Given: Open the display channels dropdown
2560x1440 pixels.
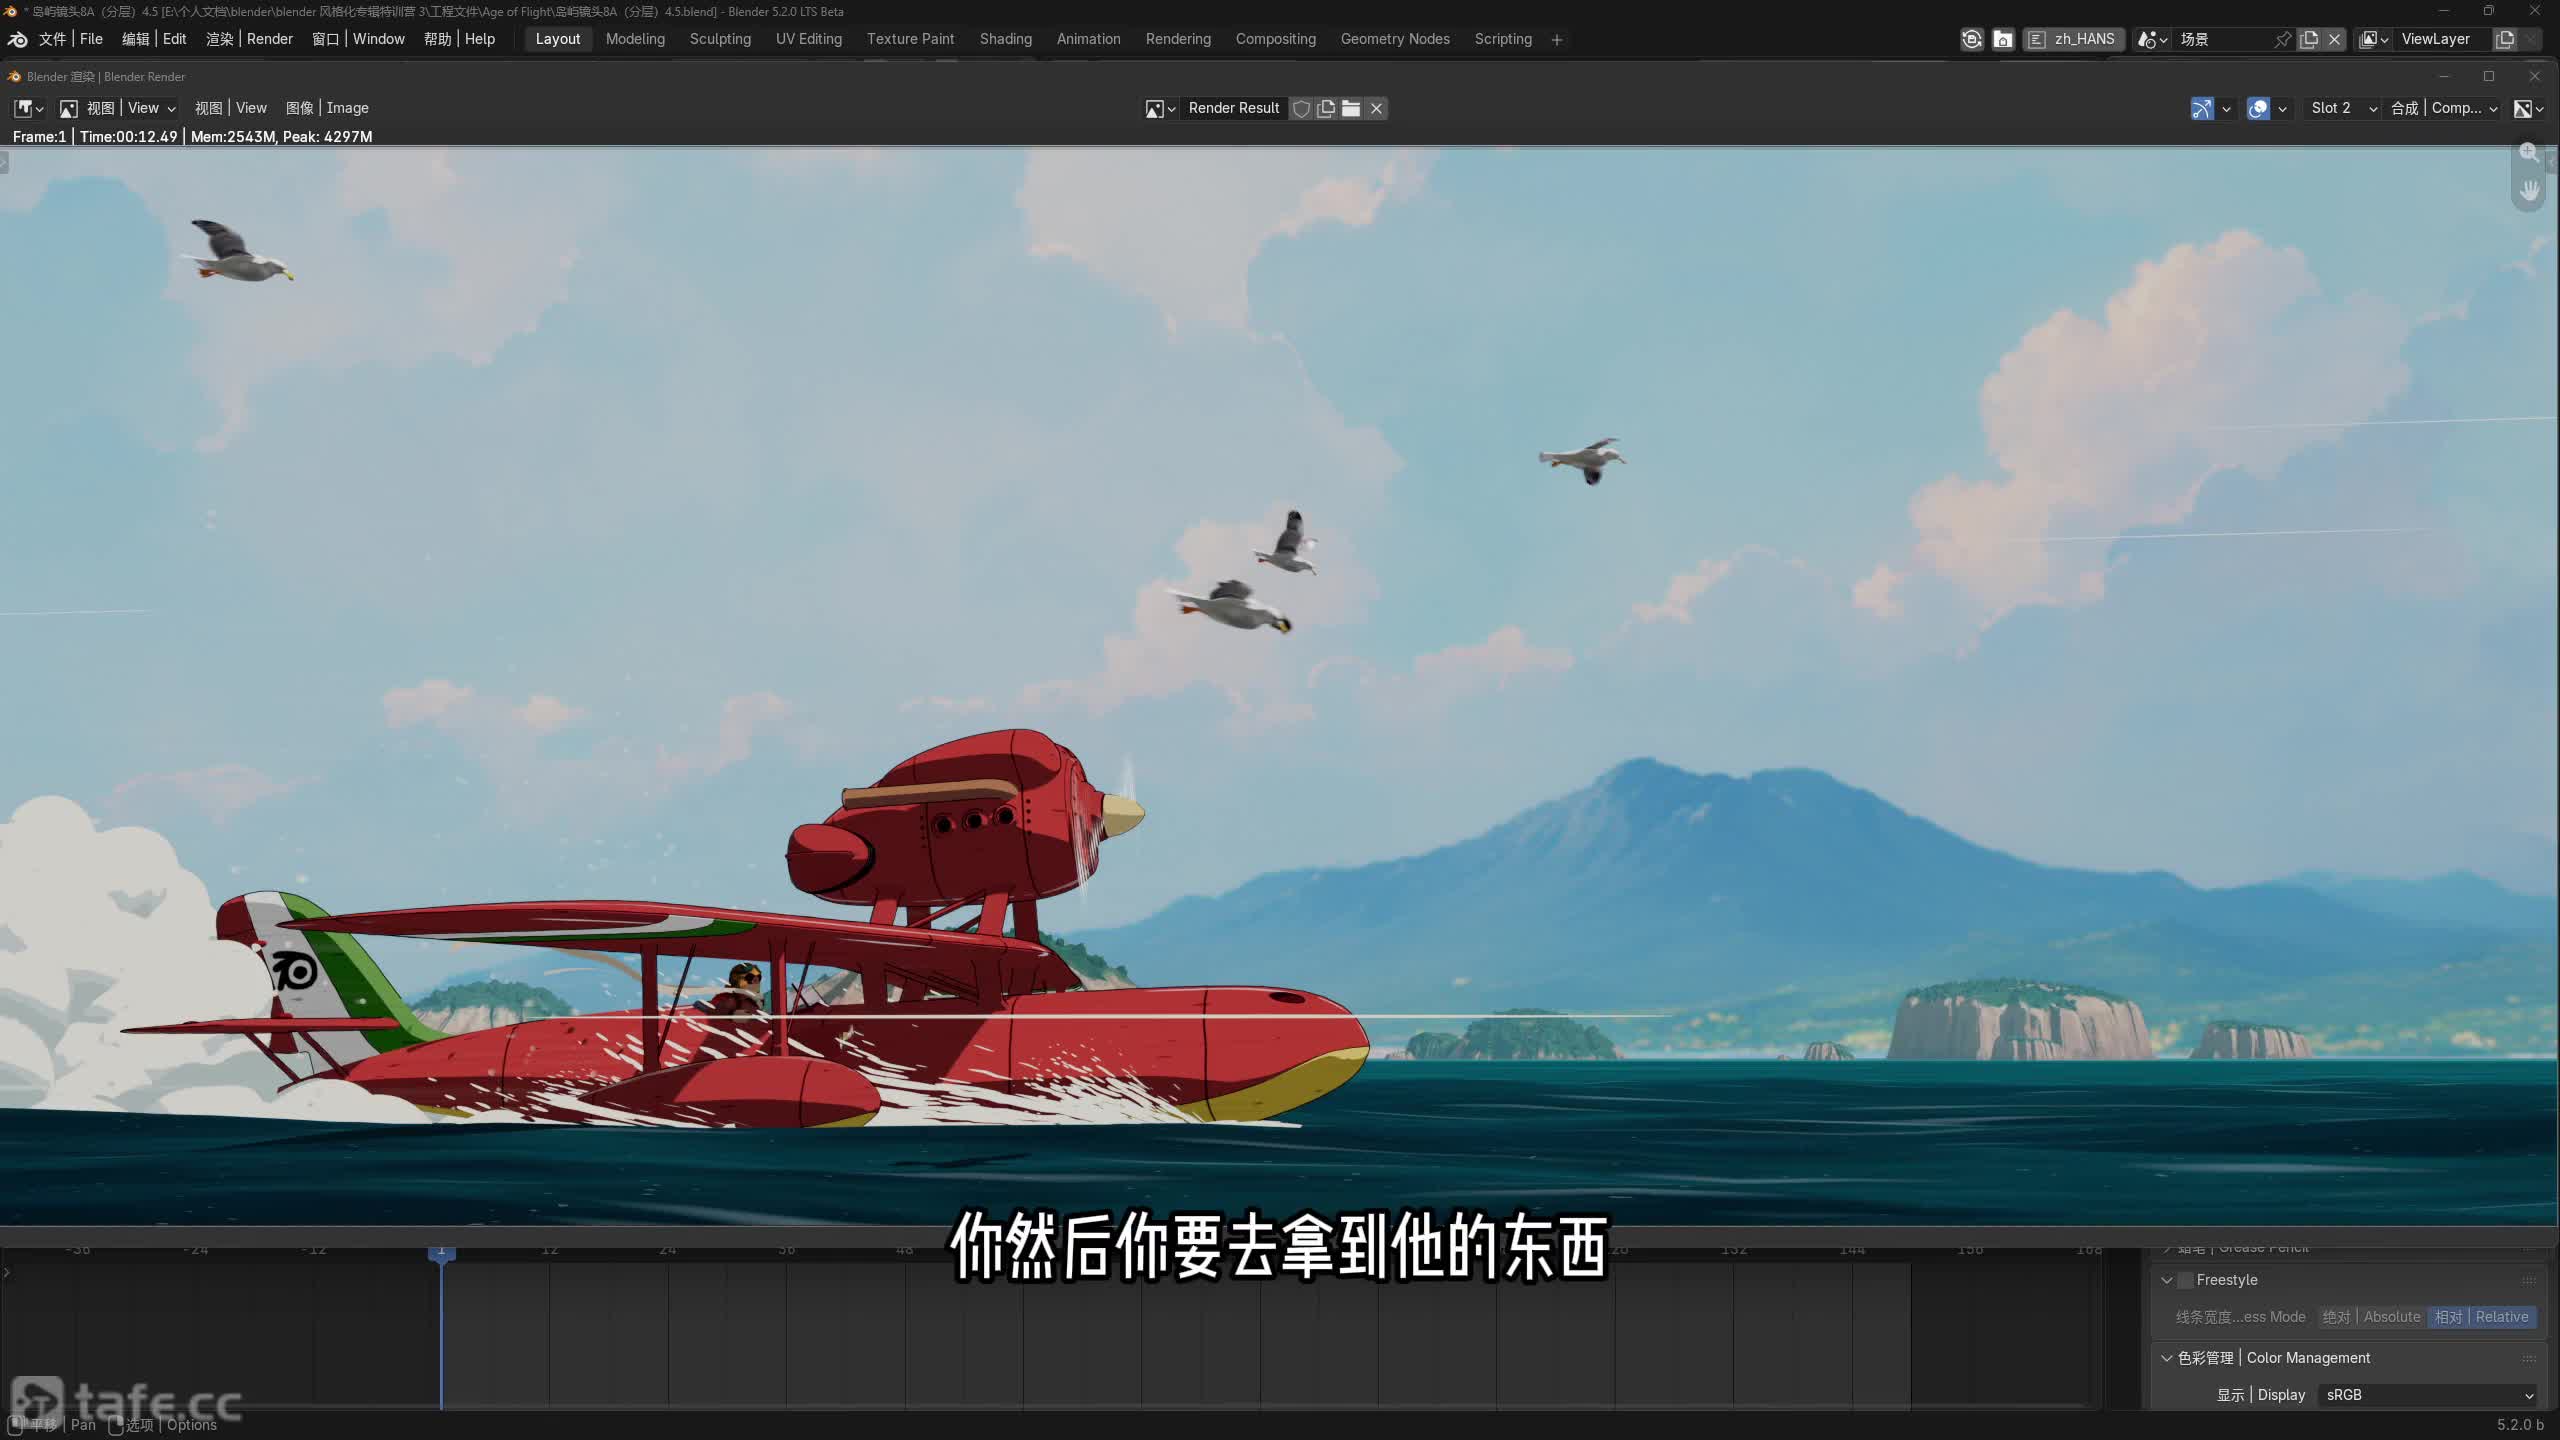Looking at the screenshot, I should pyautogui.click(x=2528, y=108).
